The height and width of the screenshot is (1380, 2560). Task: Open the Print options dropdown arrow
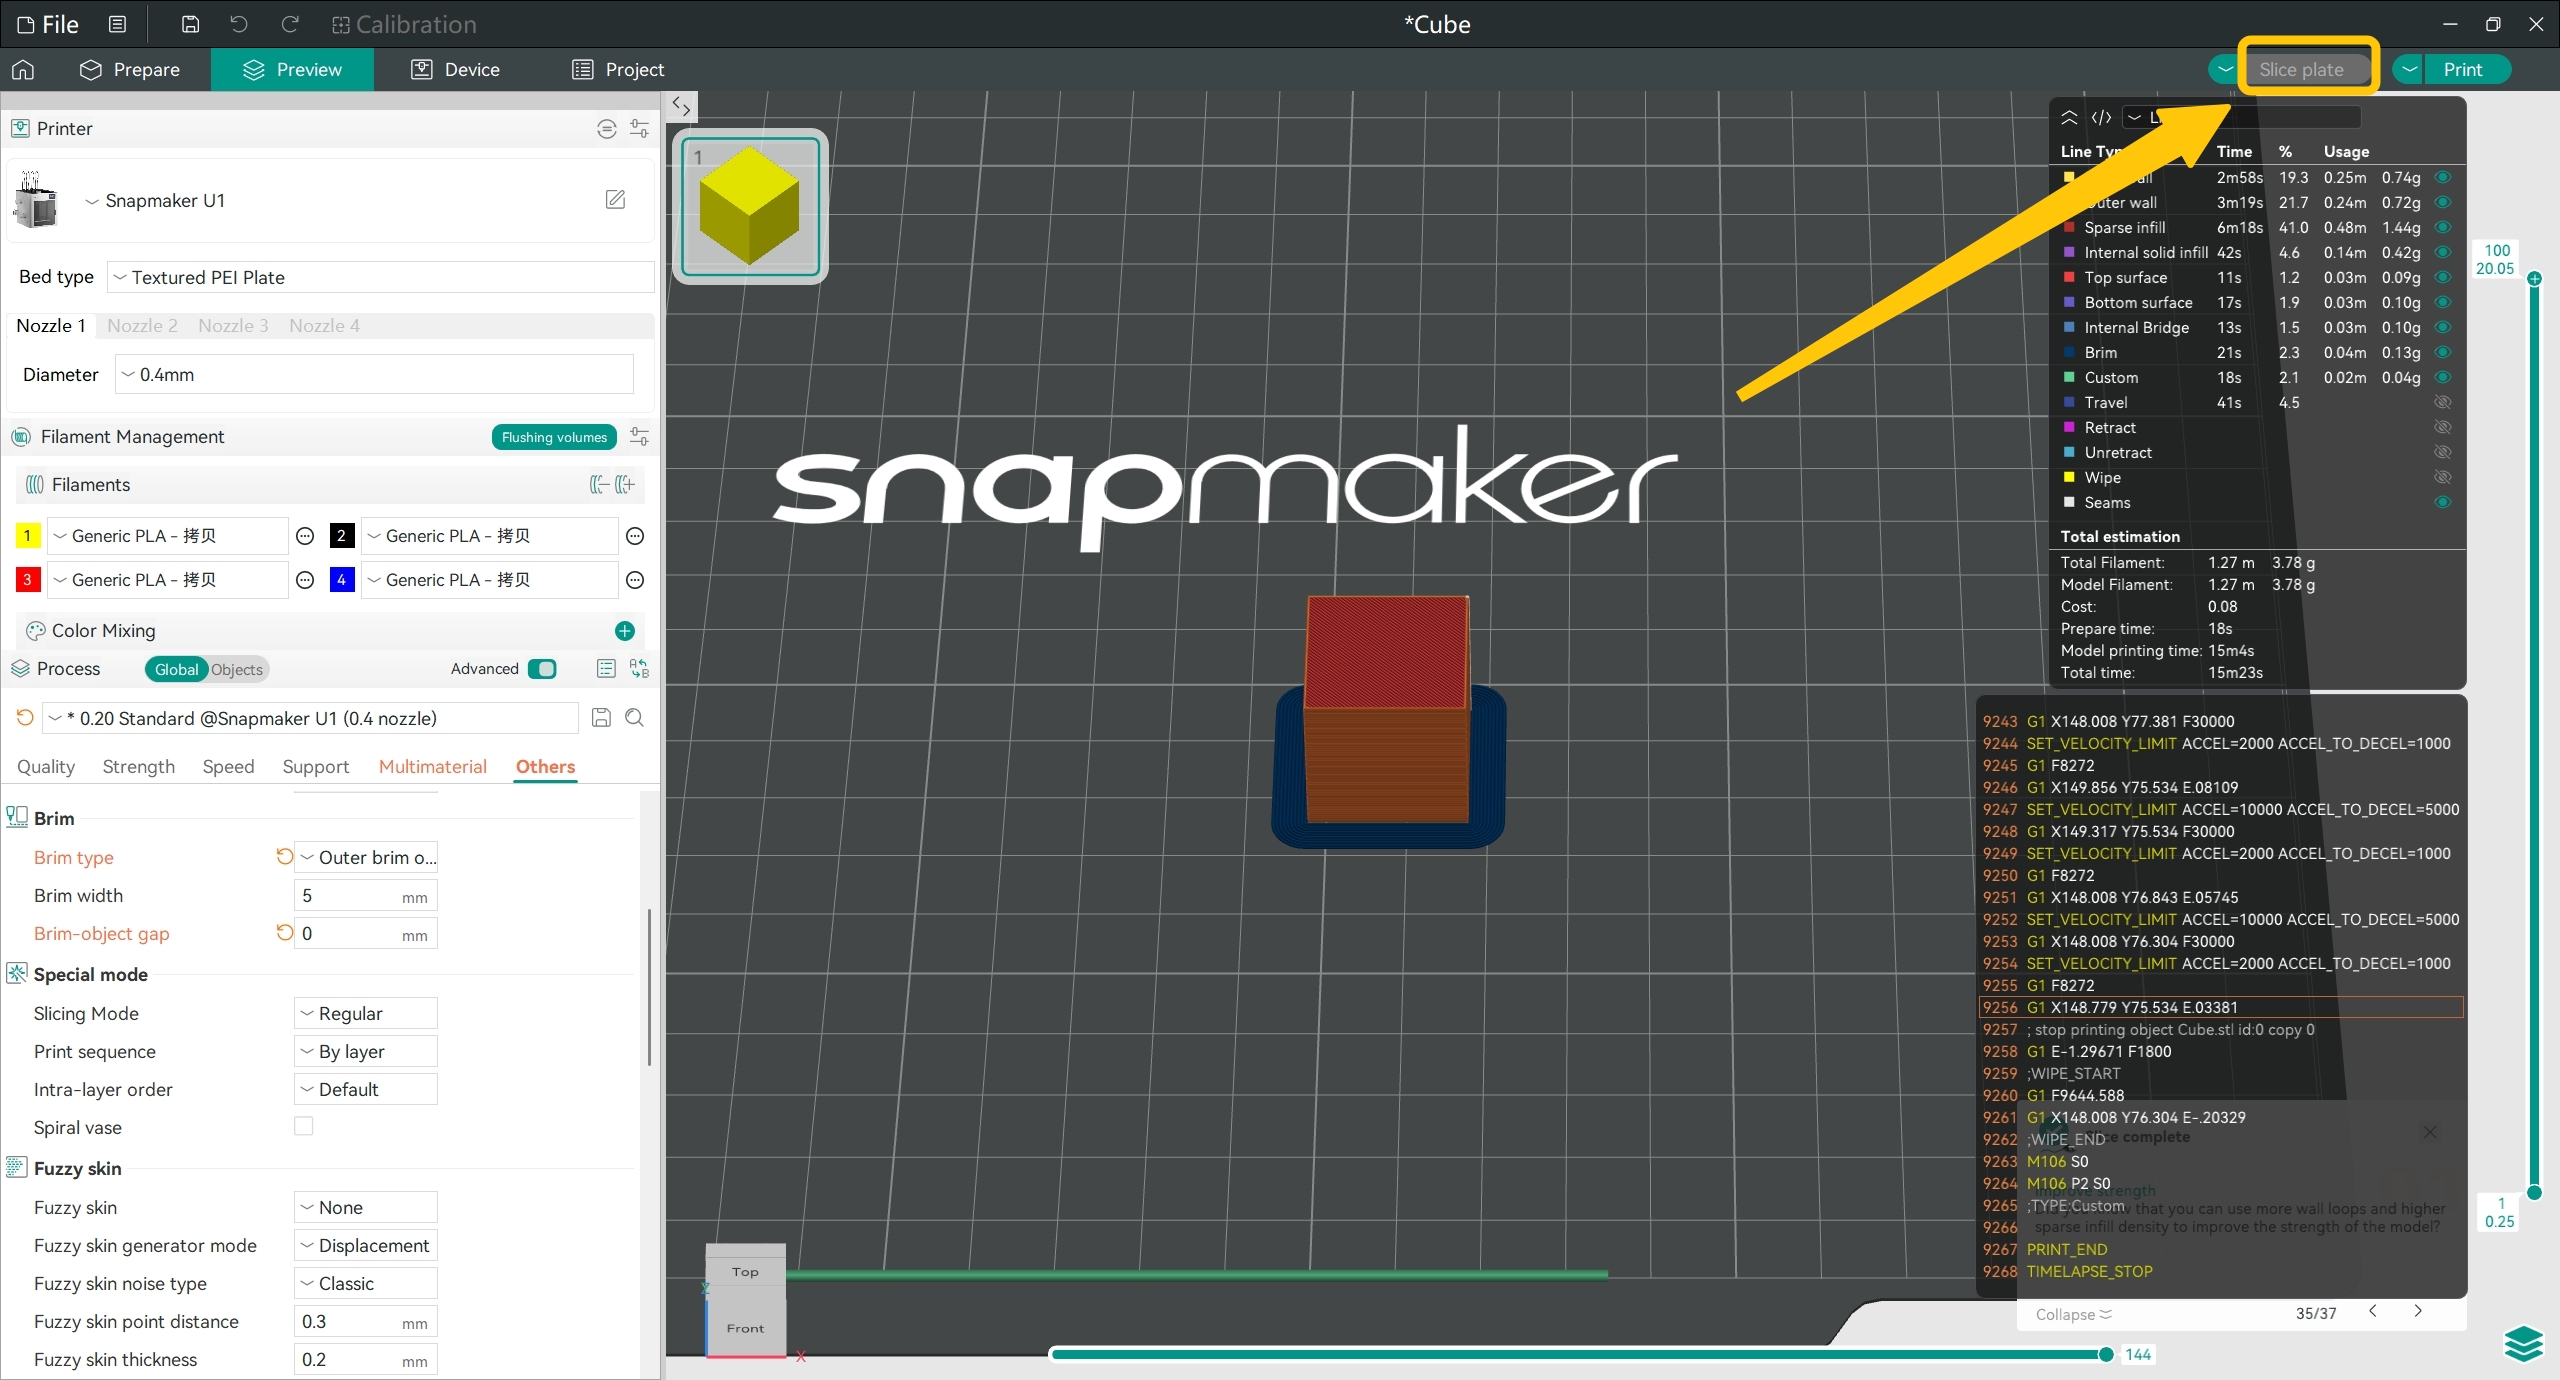[x=2409, y=69]
